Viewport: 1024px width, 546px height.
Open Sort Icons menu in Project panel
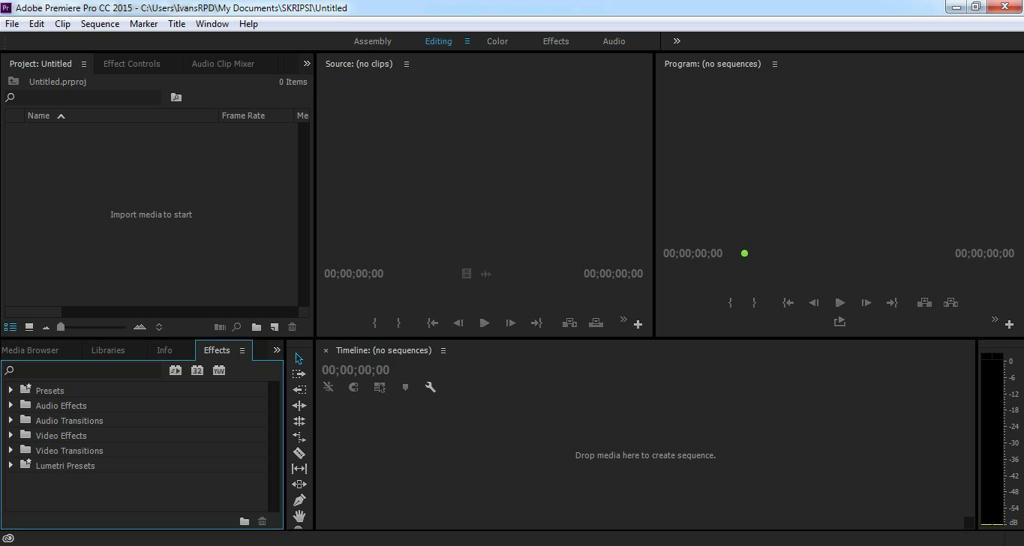click(x=159, y=327)
